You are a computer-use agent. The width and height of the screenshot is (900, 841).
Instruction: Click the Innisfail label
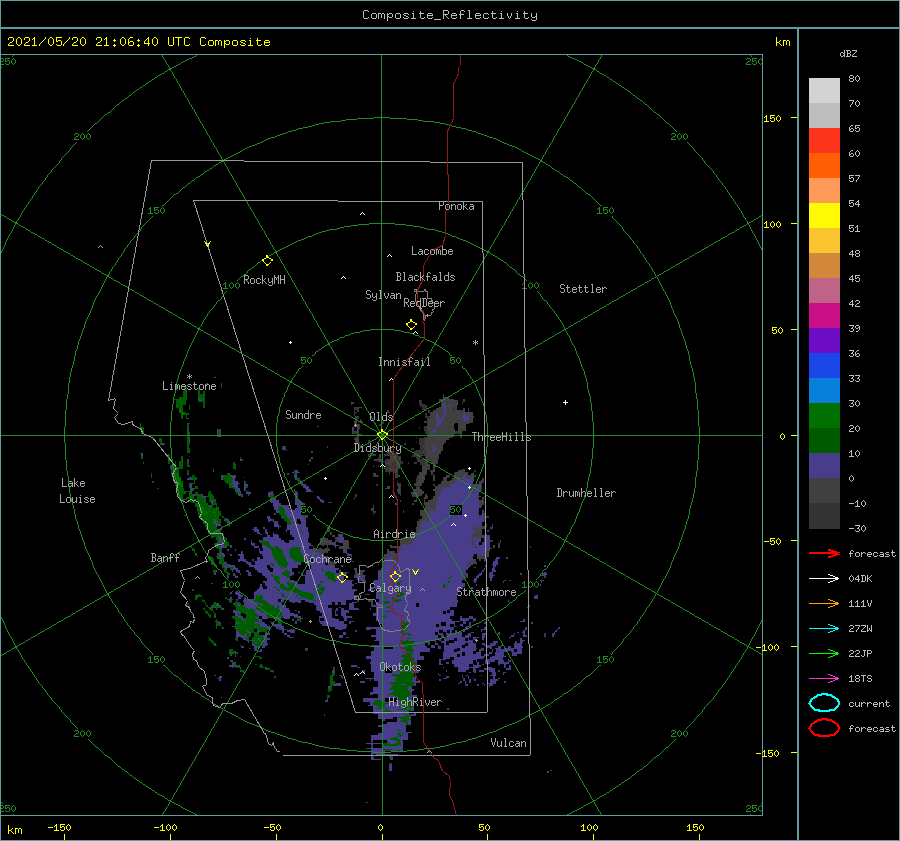(404, 362)
